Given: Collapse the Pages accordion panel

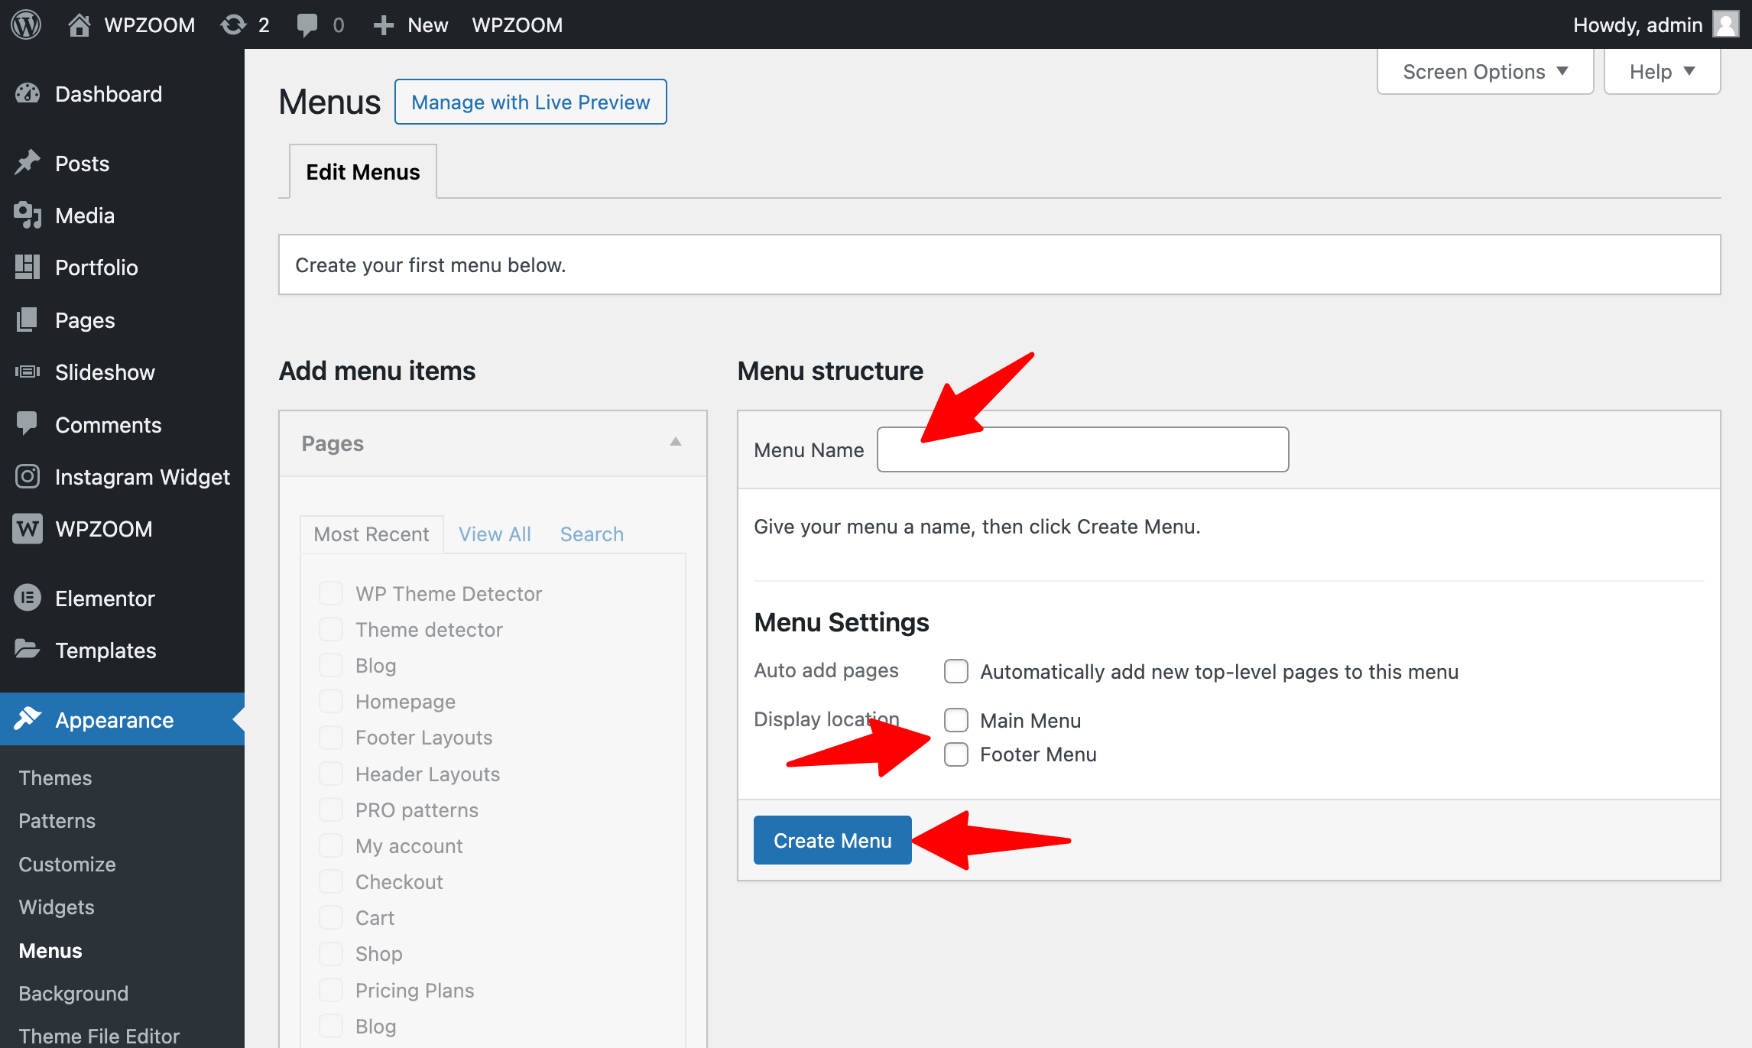Looking at the screenshot, I should tap(676, 442).
